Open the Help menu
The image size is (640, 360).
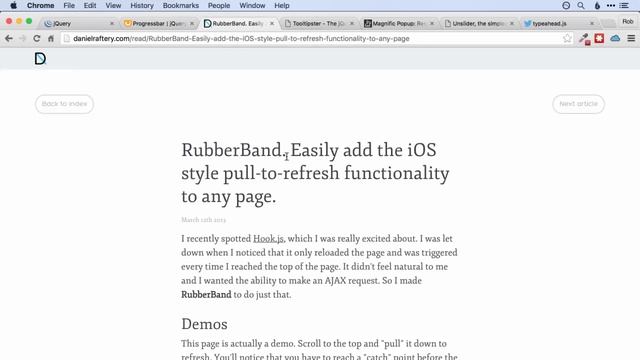click(x=282, y=5)
